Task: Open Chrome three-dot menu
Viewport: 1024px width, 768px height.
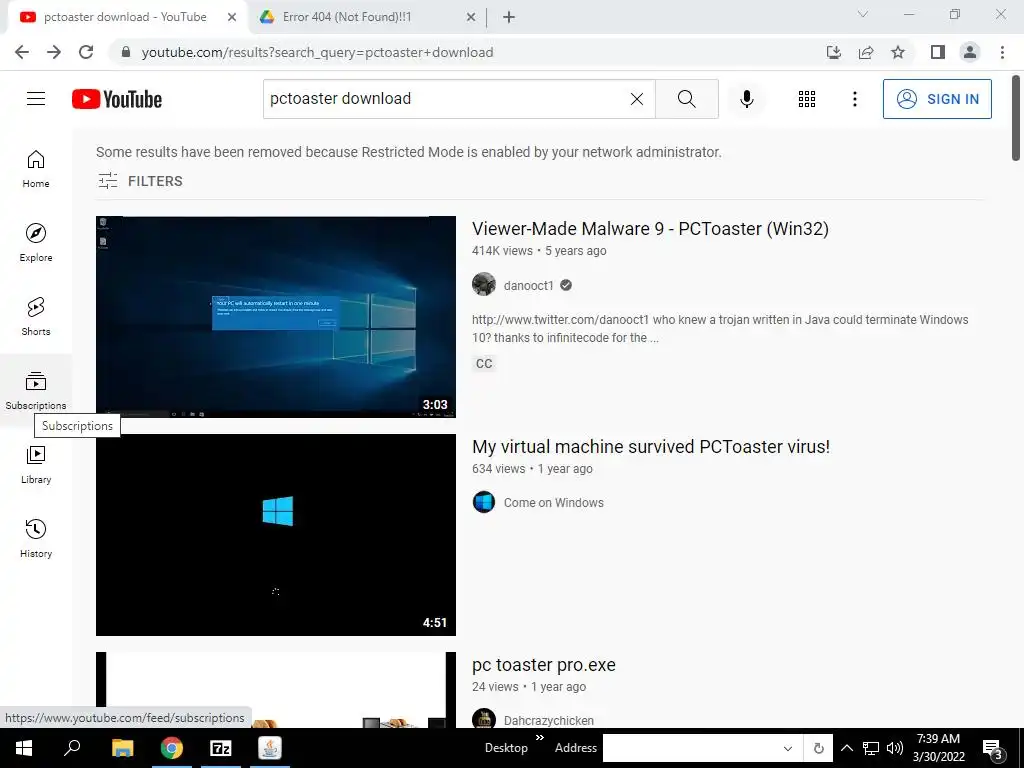Action: pyautogui.click(x=1002, y=52)
